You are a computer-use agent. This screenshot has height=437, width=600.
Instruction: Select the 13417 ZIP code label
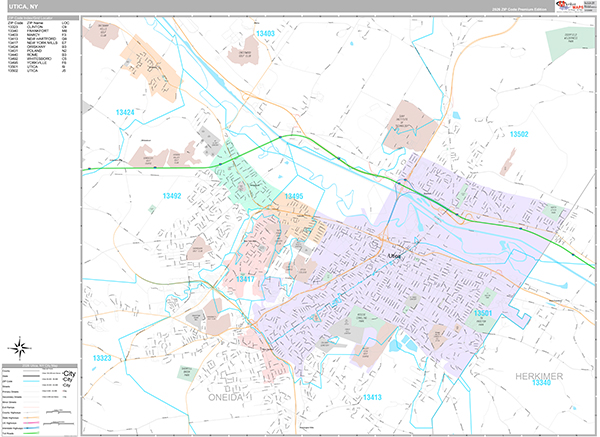245,280
